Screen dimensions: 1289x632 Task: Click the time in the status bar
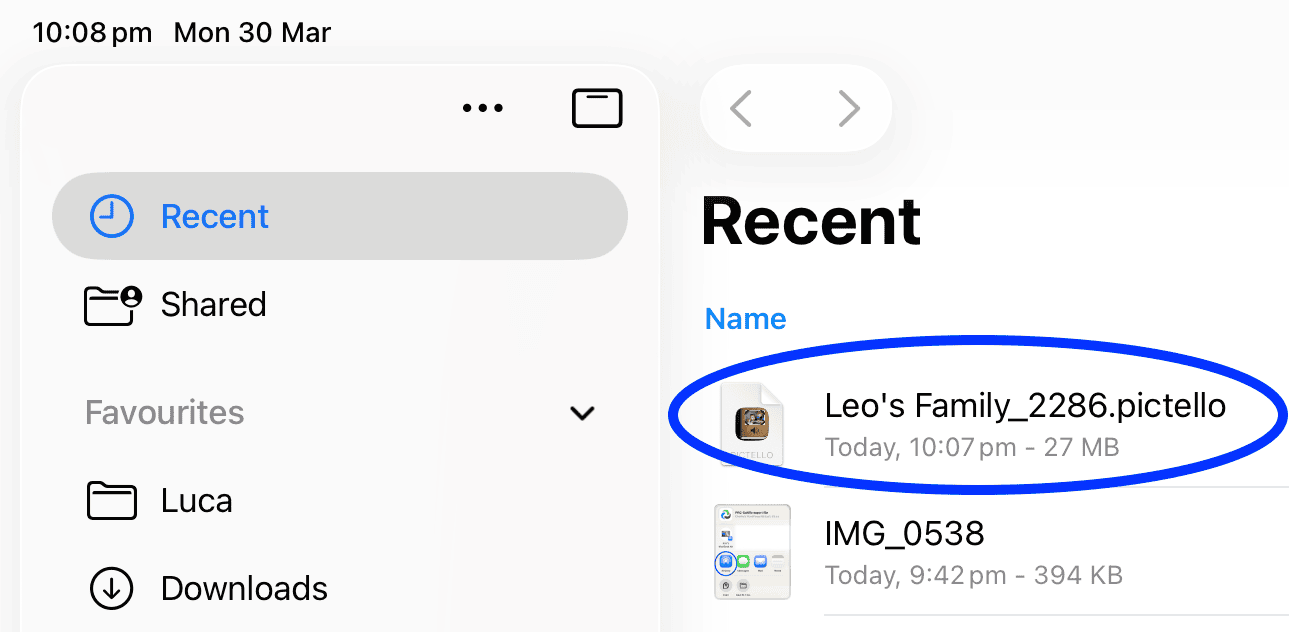92,32
